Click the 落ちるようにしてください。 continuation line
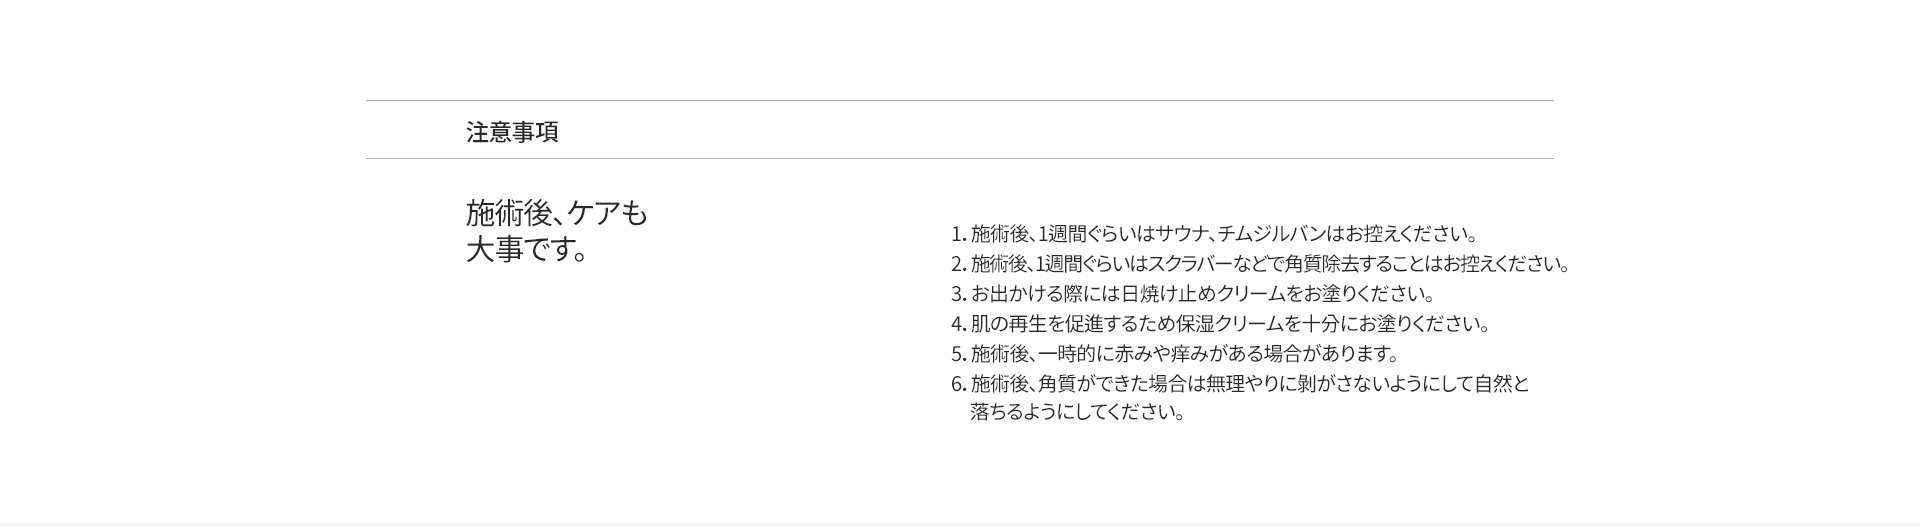This screenshot has width=1920, height=527. pyautogui.click(x=1077, y=412)
